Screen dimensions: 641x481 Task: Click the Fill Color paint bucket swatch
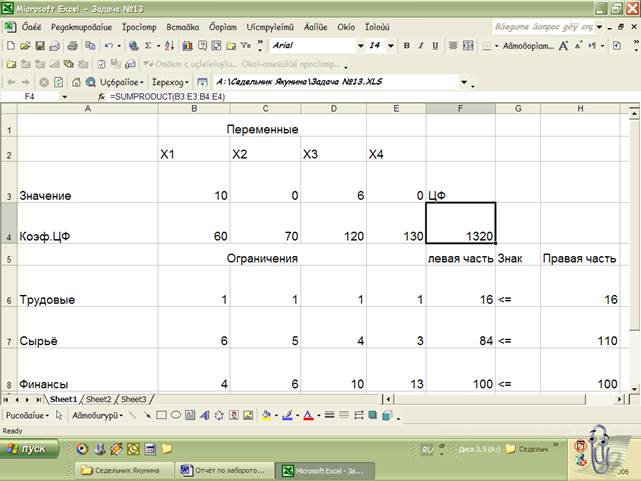(x=265, y=414)
